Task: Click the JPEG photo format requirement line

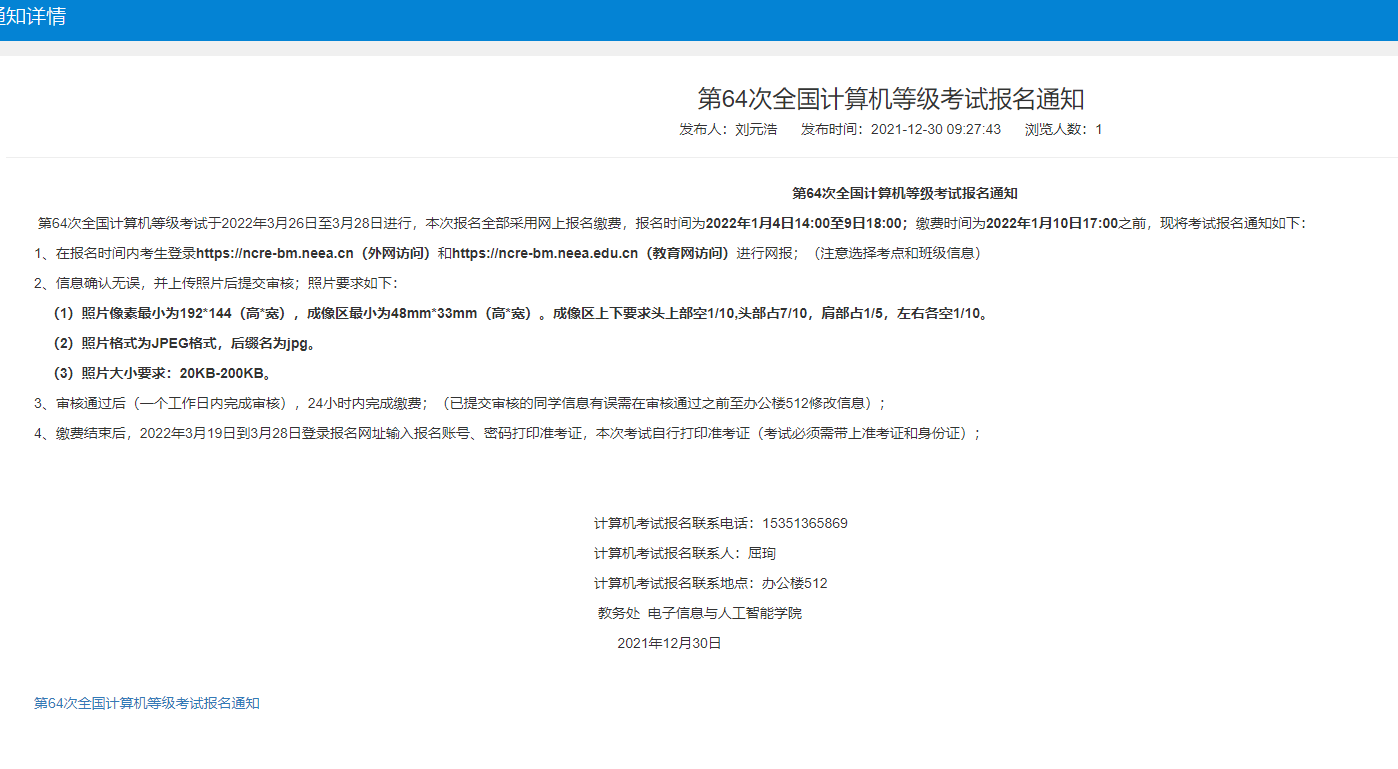Action: 185,343
